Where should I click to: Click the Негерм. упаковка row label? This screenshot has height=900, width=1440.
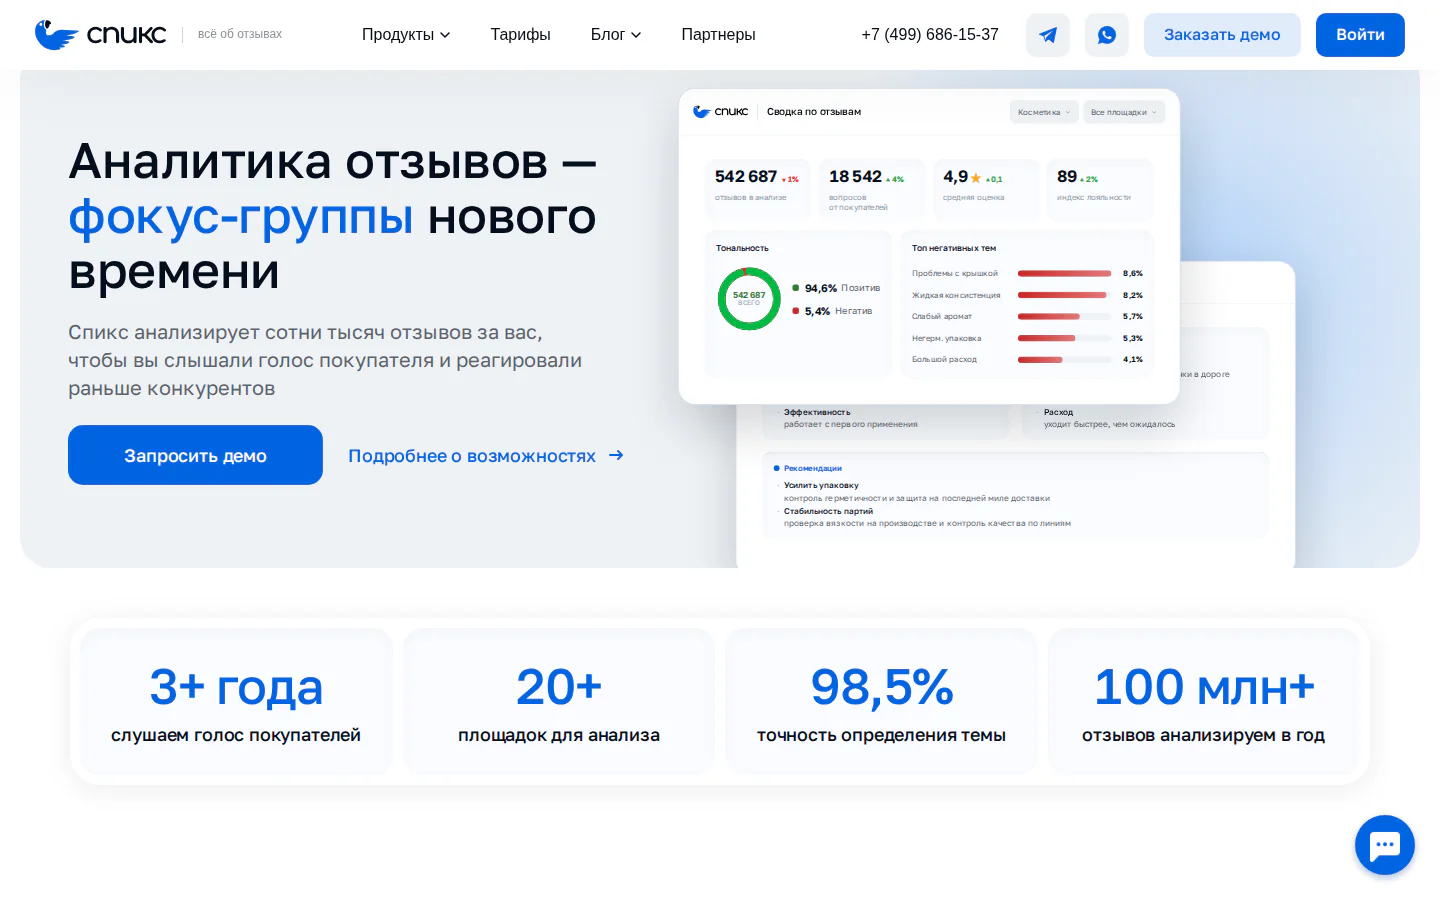coord(947,338)
